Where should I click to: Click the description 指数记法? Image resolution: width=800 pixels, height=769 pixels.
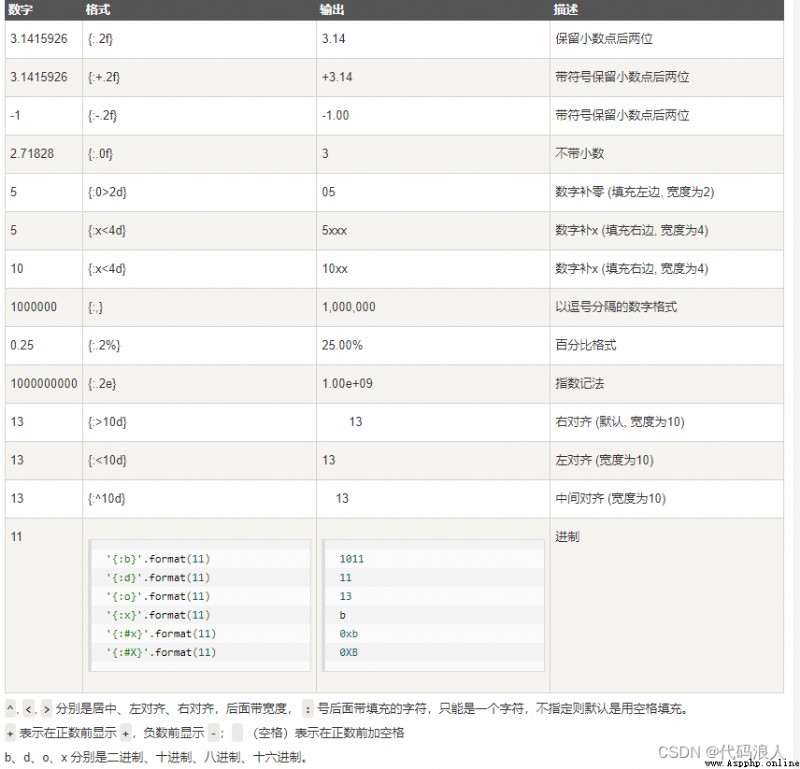point(580,383)
